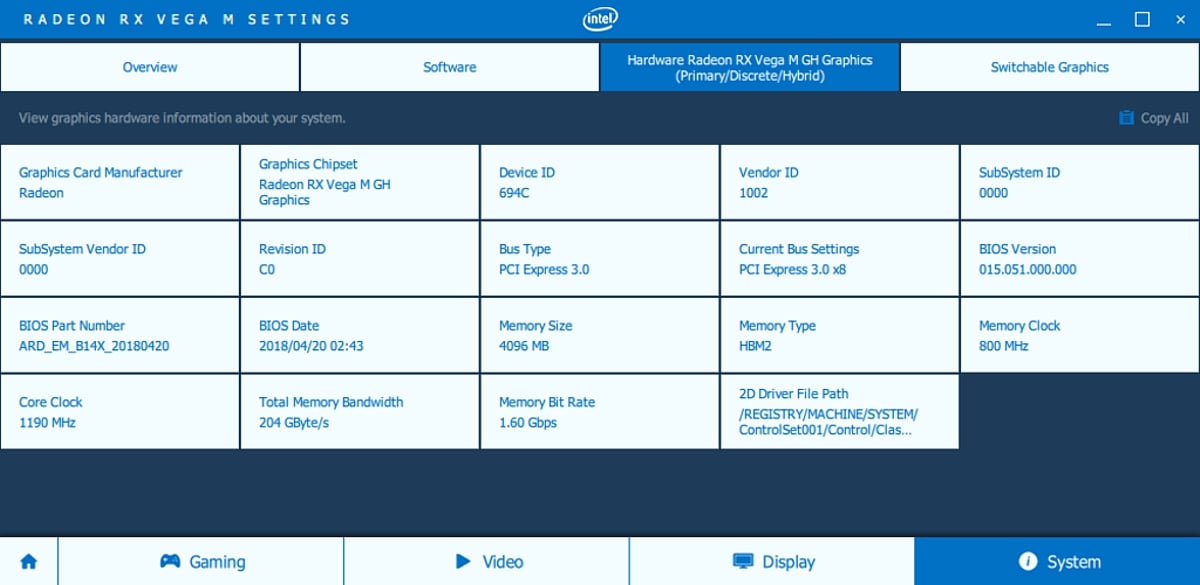
Task: Click the Total Memory Bandwidth tile
Action: (x=360, y=412)
